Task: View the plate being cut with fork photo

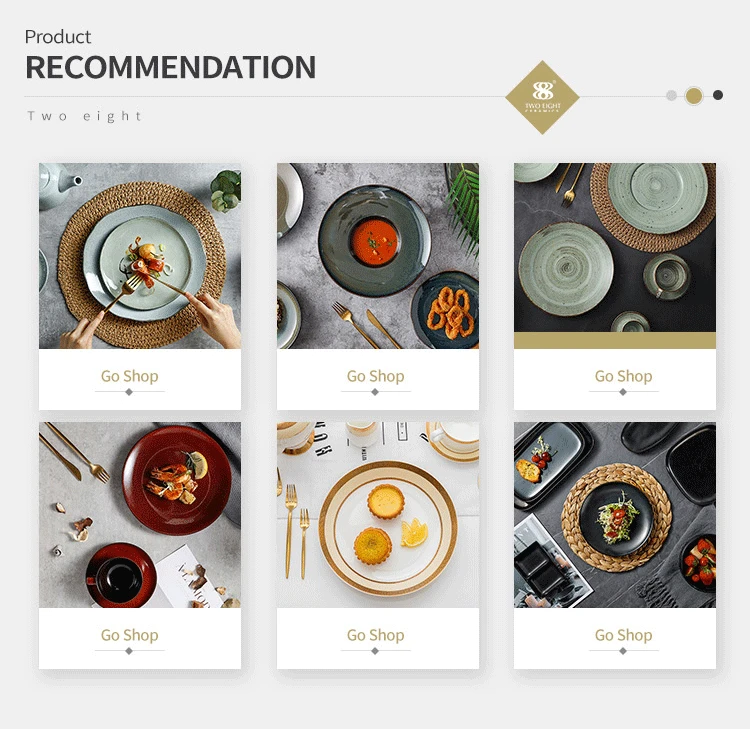Action: (x=140, y=256)
